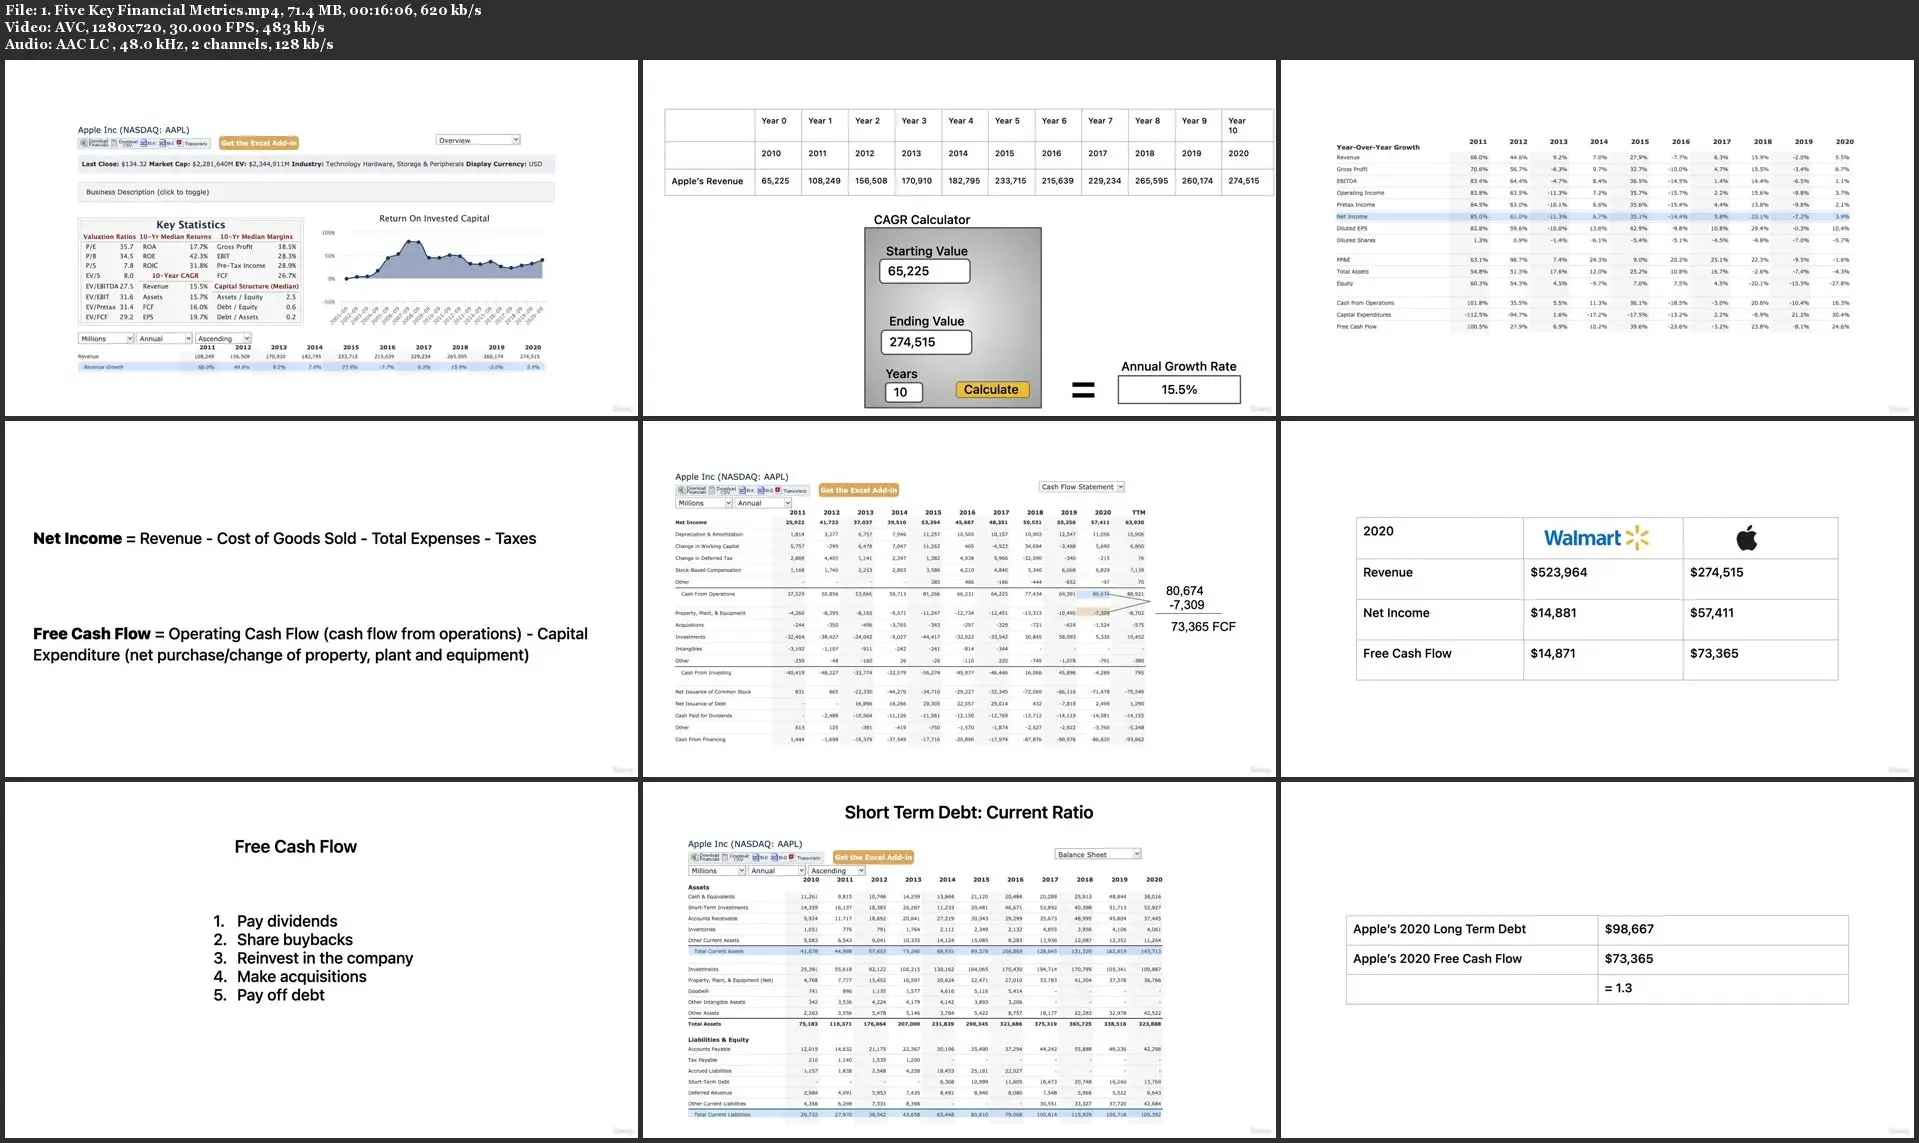The height and width of the screenshot is (1143, 1919).
Task: Click 'Make acquisitions' list item
Action: pyautogui.click(x=302, y=977)
